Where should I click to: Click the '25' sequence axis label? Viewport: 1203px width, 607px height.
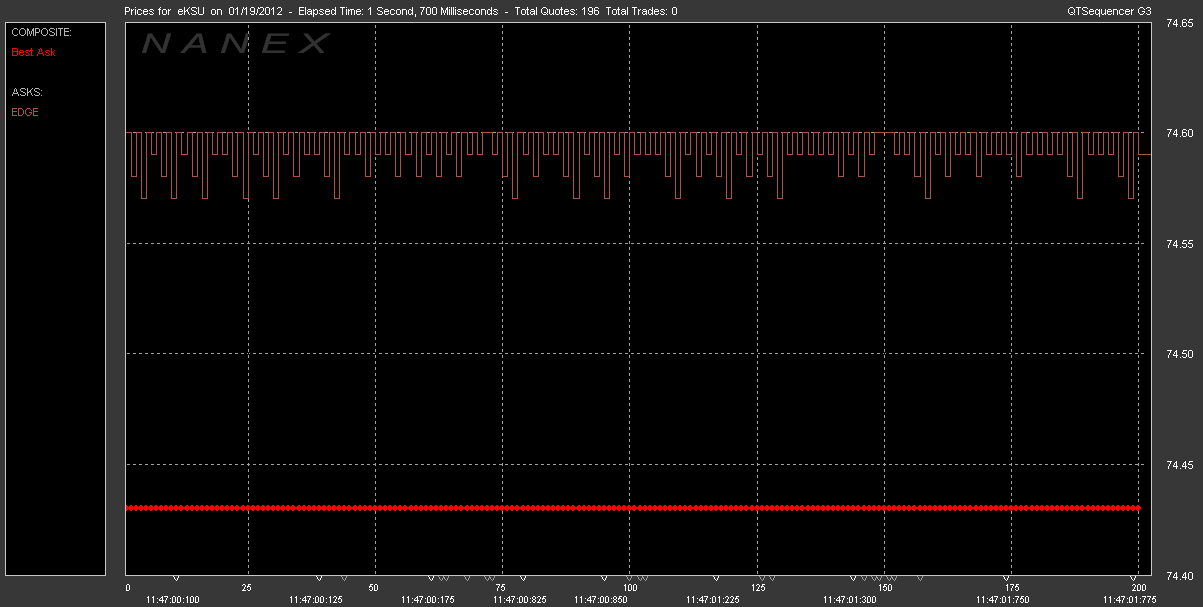coord(246,588)
